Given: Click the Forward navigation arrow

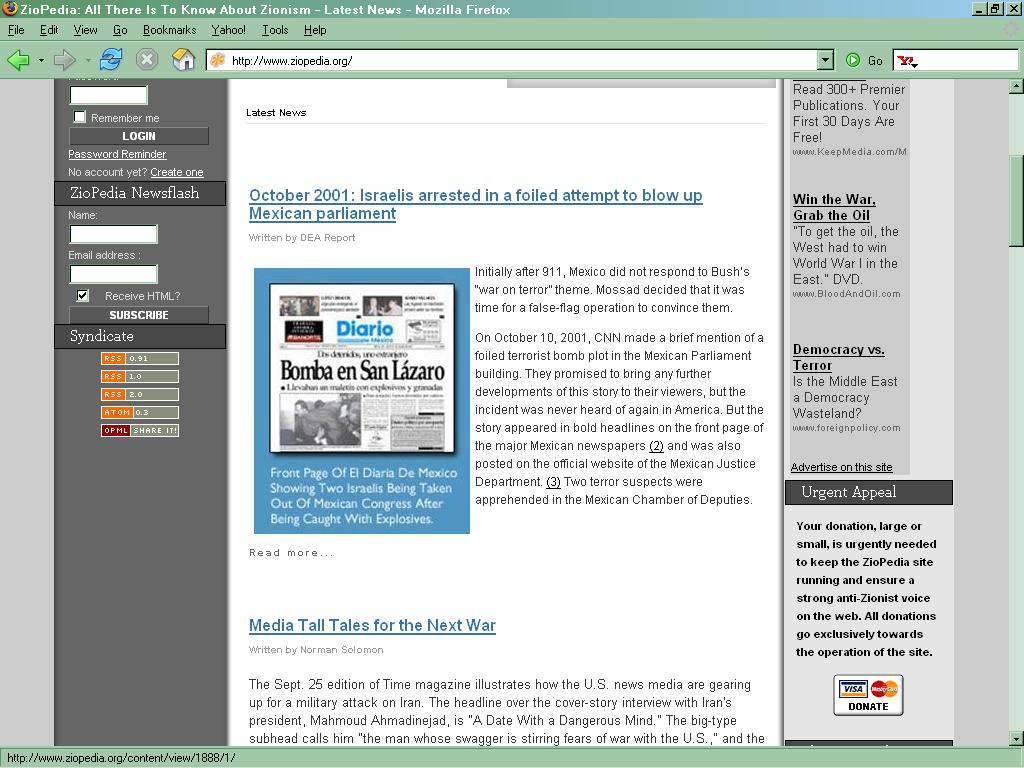Looking at the screenshot, I should point(64,61).
